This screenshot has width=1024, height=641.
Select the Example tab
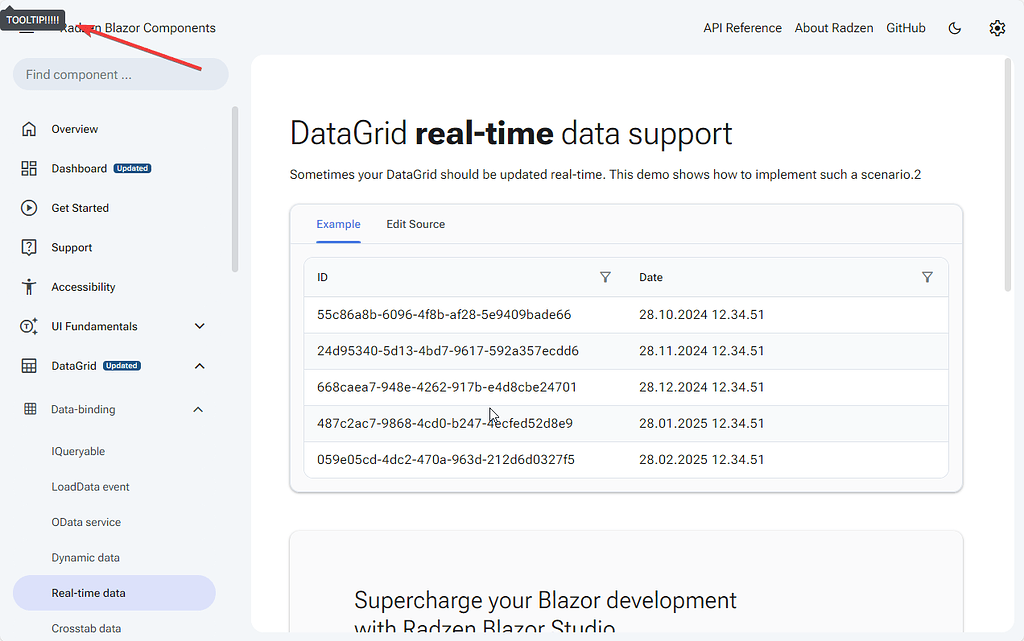tap(338, 224)
